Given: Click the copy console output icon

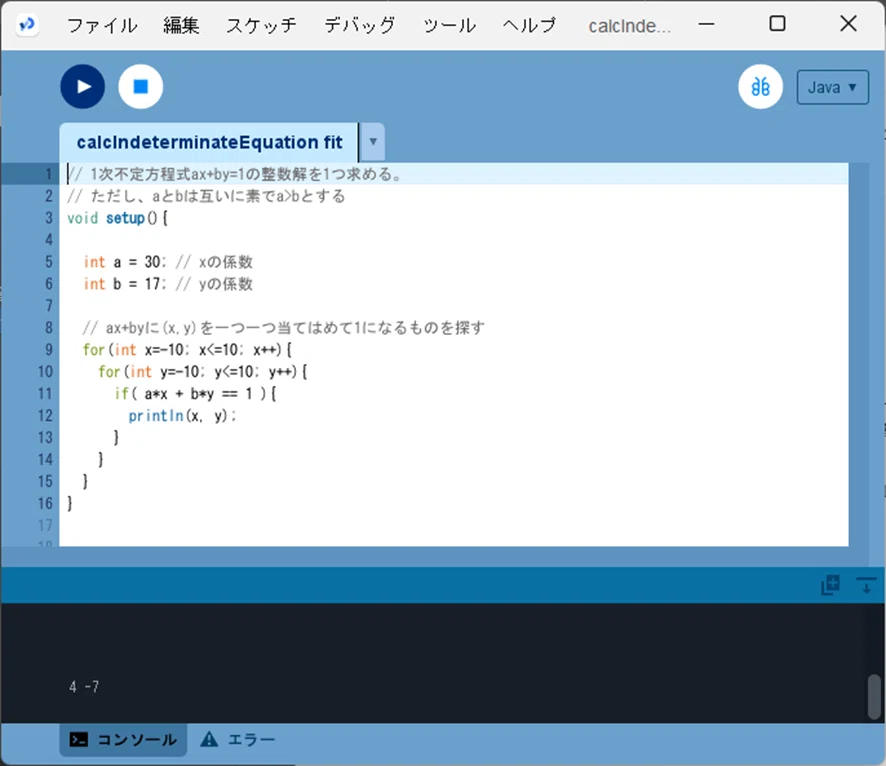Looking at the screenshot, I should 830,585.
